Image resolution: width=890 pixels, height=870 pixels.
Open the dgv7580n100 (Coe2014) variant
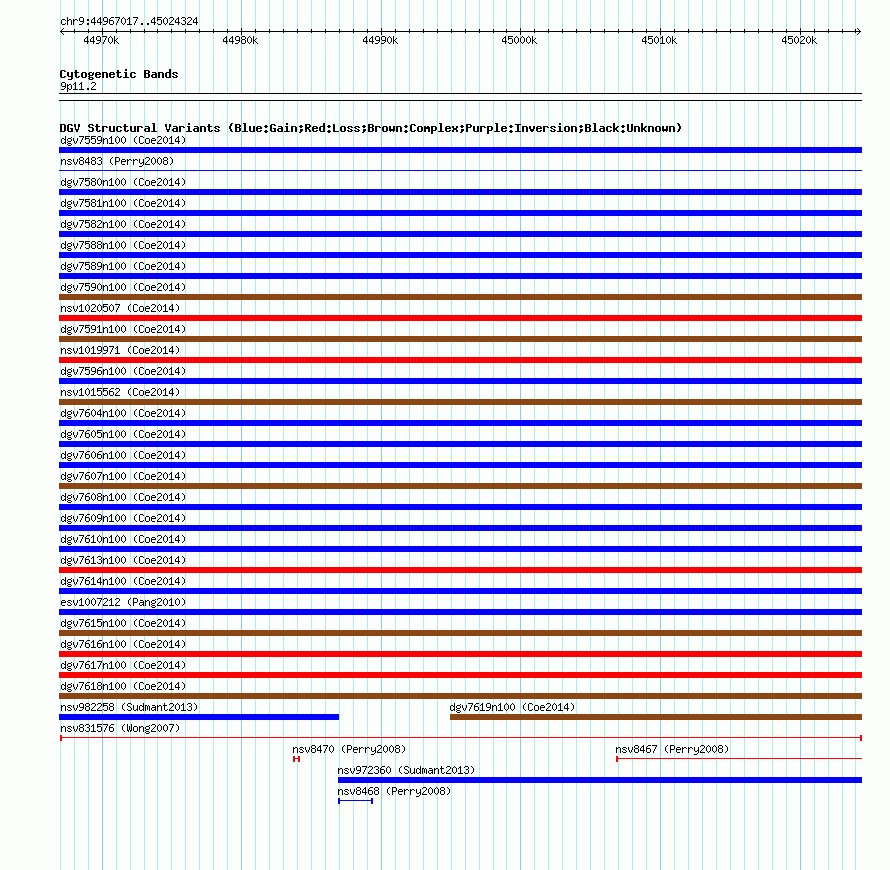pos(123,182)
